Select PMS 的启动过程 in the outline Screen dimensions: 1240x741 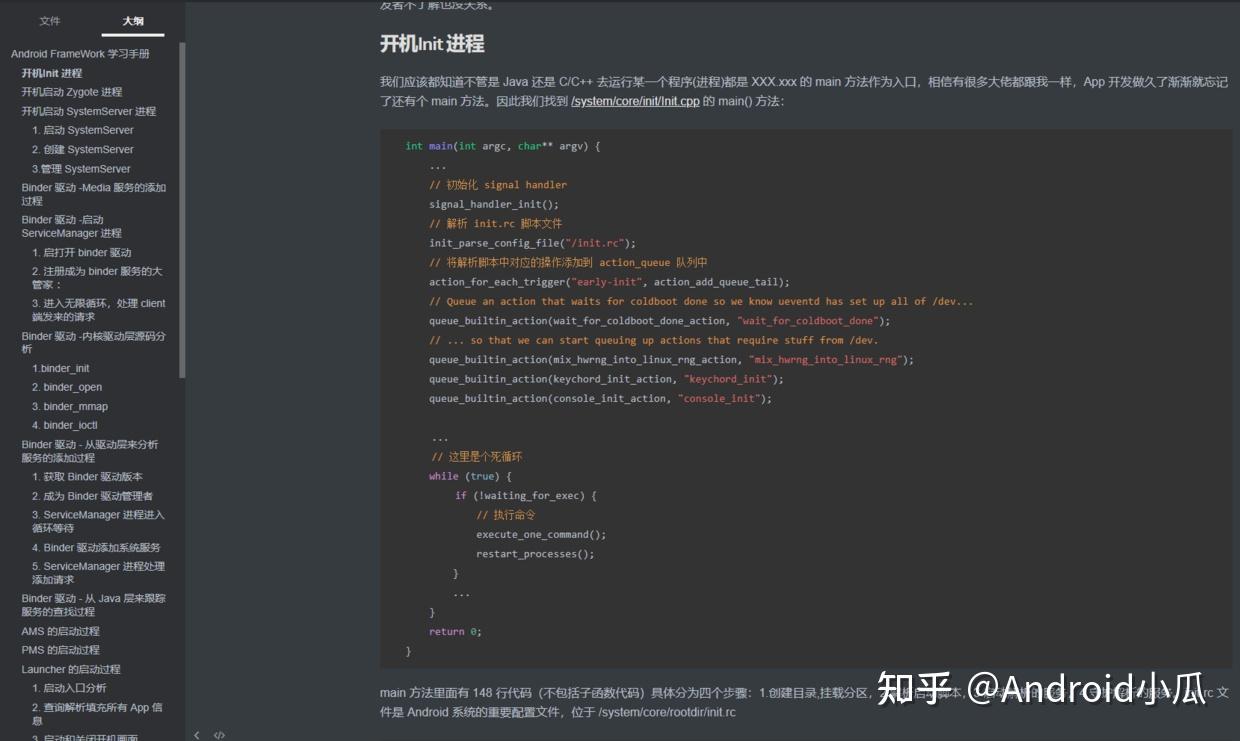(x=60, y=649)
